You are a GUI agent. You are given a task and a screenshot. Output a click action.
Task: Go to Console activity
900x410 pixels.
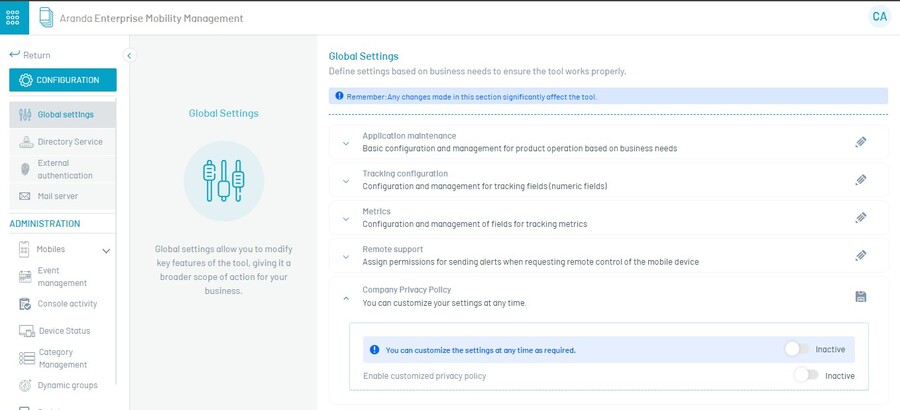[x=67, y=304]
